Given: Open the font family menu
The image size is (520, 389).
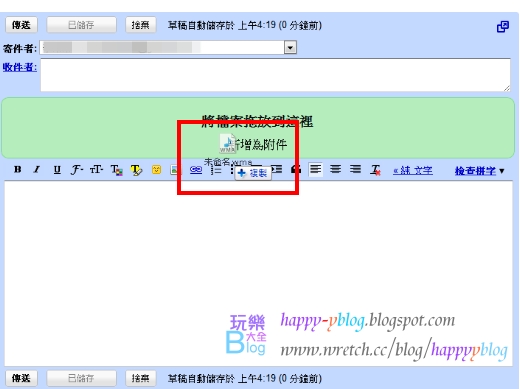Looking at the screenshot, I should (x=77, y=170).
